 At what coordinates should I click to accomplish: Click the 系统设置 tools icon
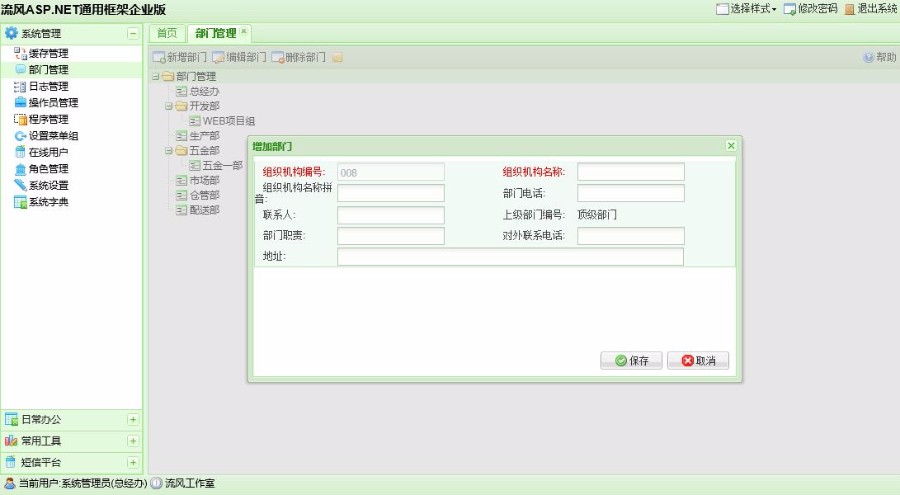(20, 185)
